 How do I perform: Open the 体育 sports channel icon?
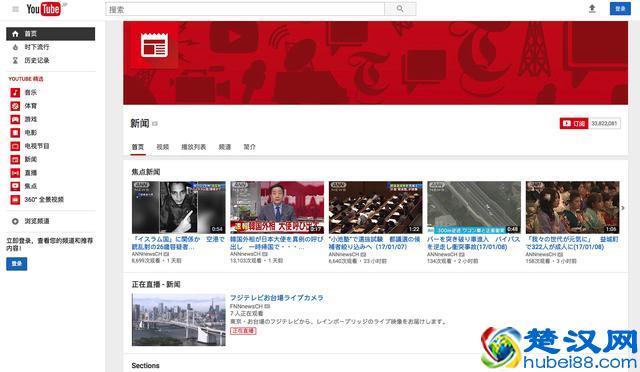pos(15,106)
